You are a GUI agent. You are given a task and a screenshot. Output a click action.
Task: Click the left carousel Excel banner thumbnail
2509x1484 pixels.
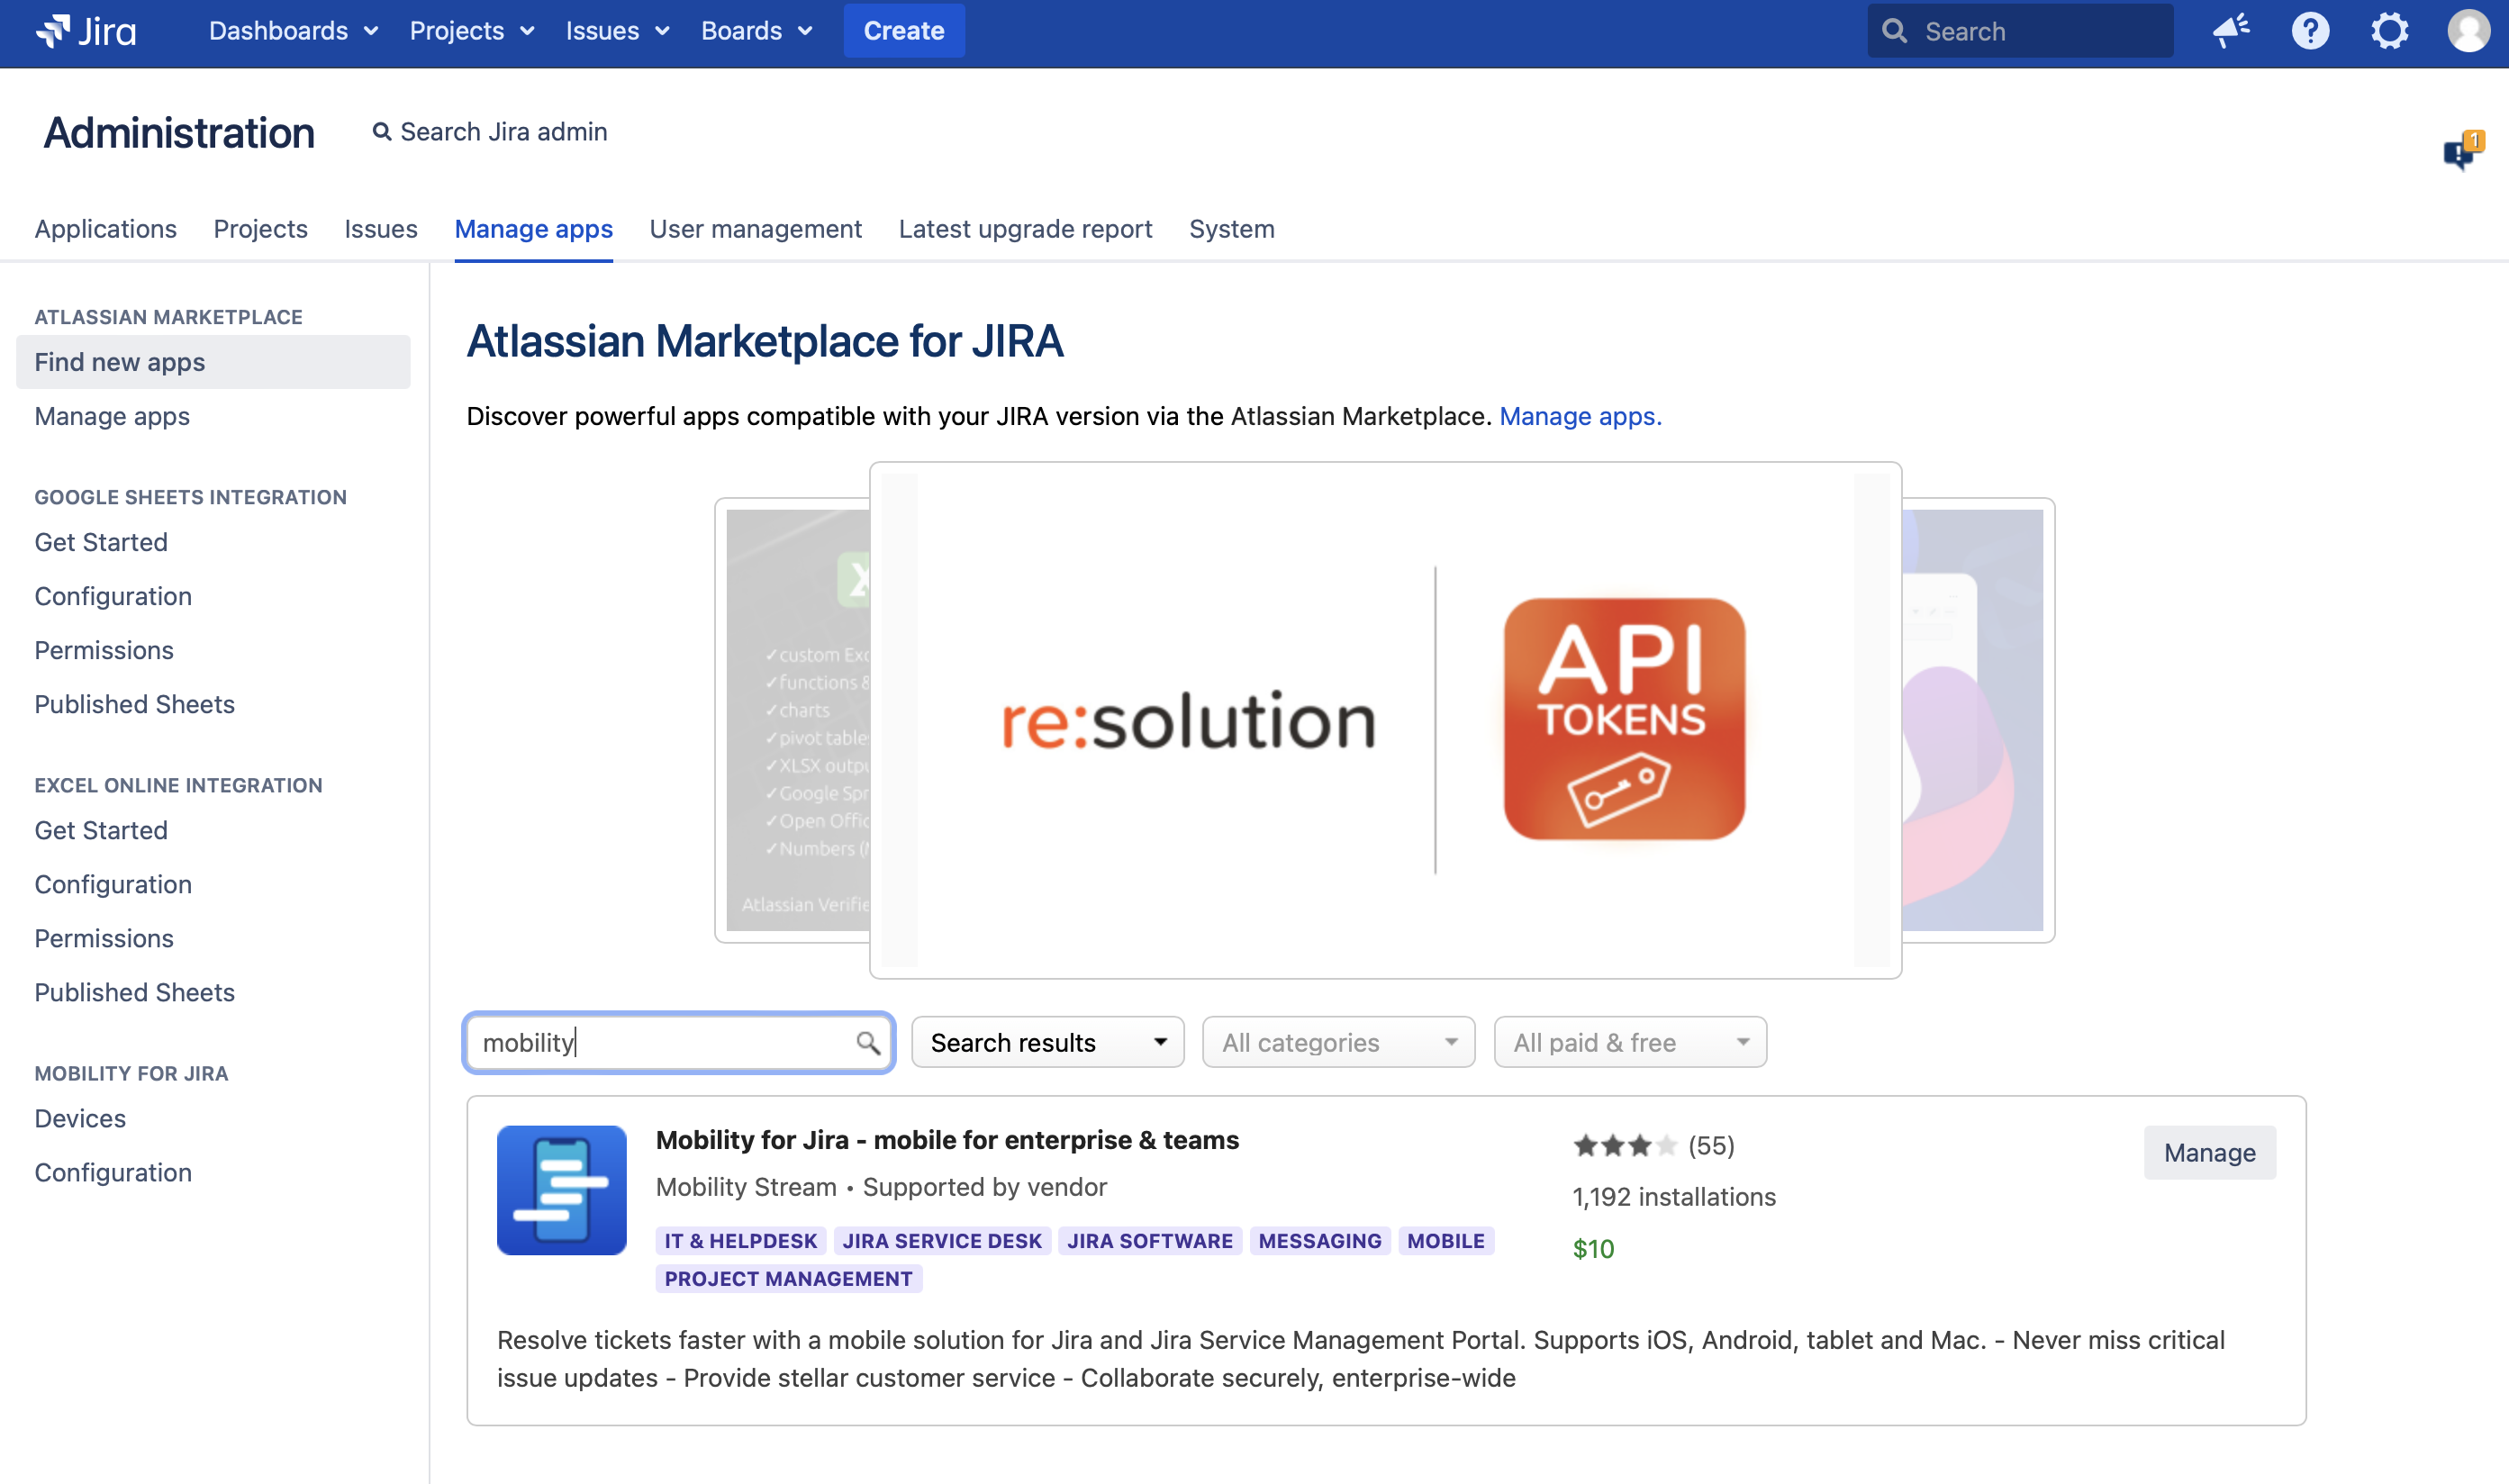[796, 720]
